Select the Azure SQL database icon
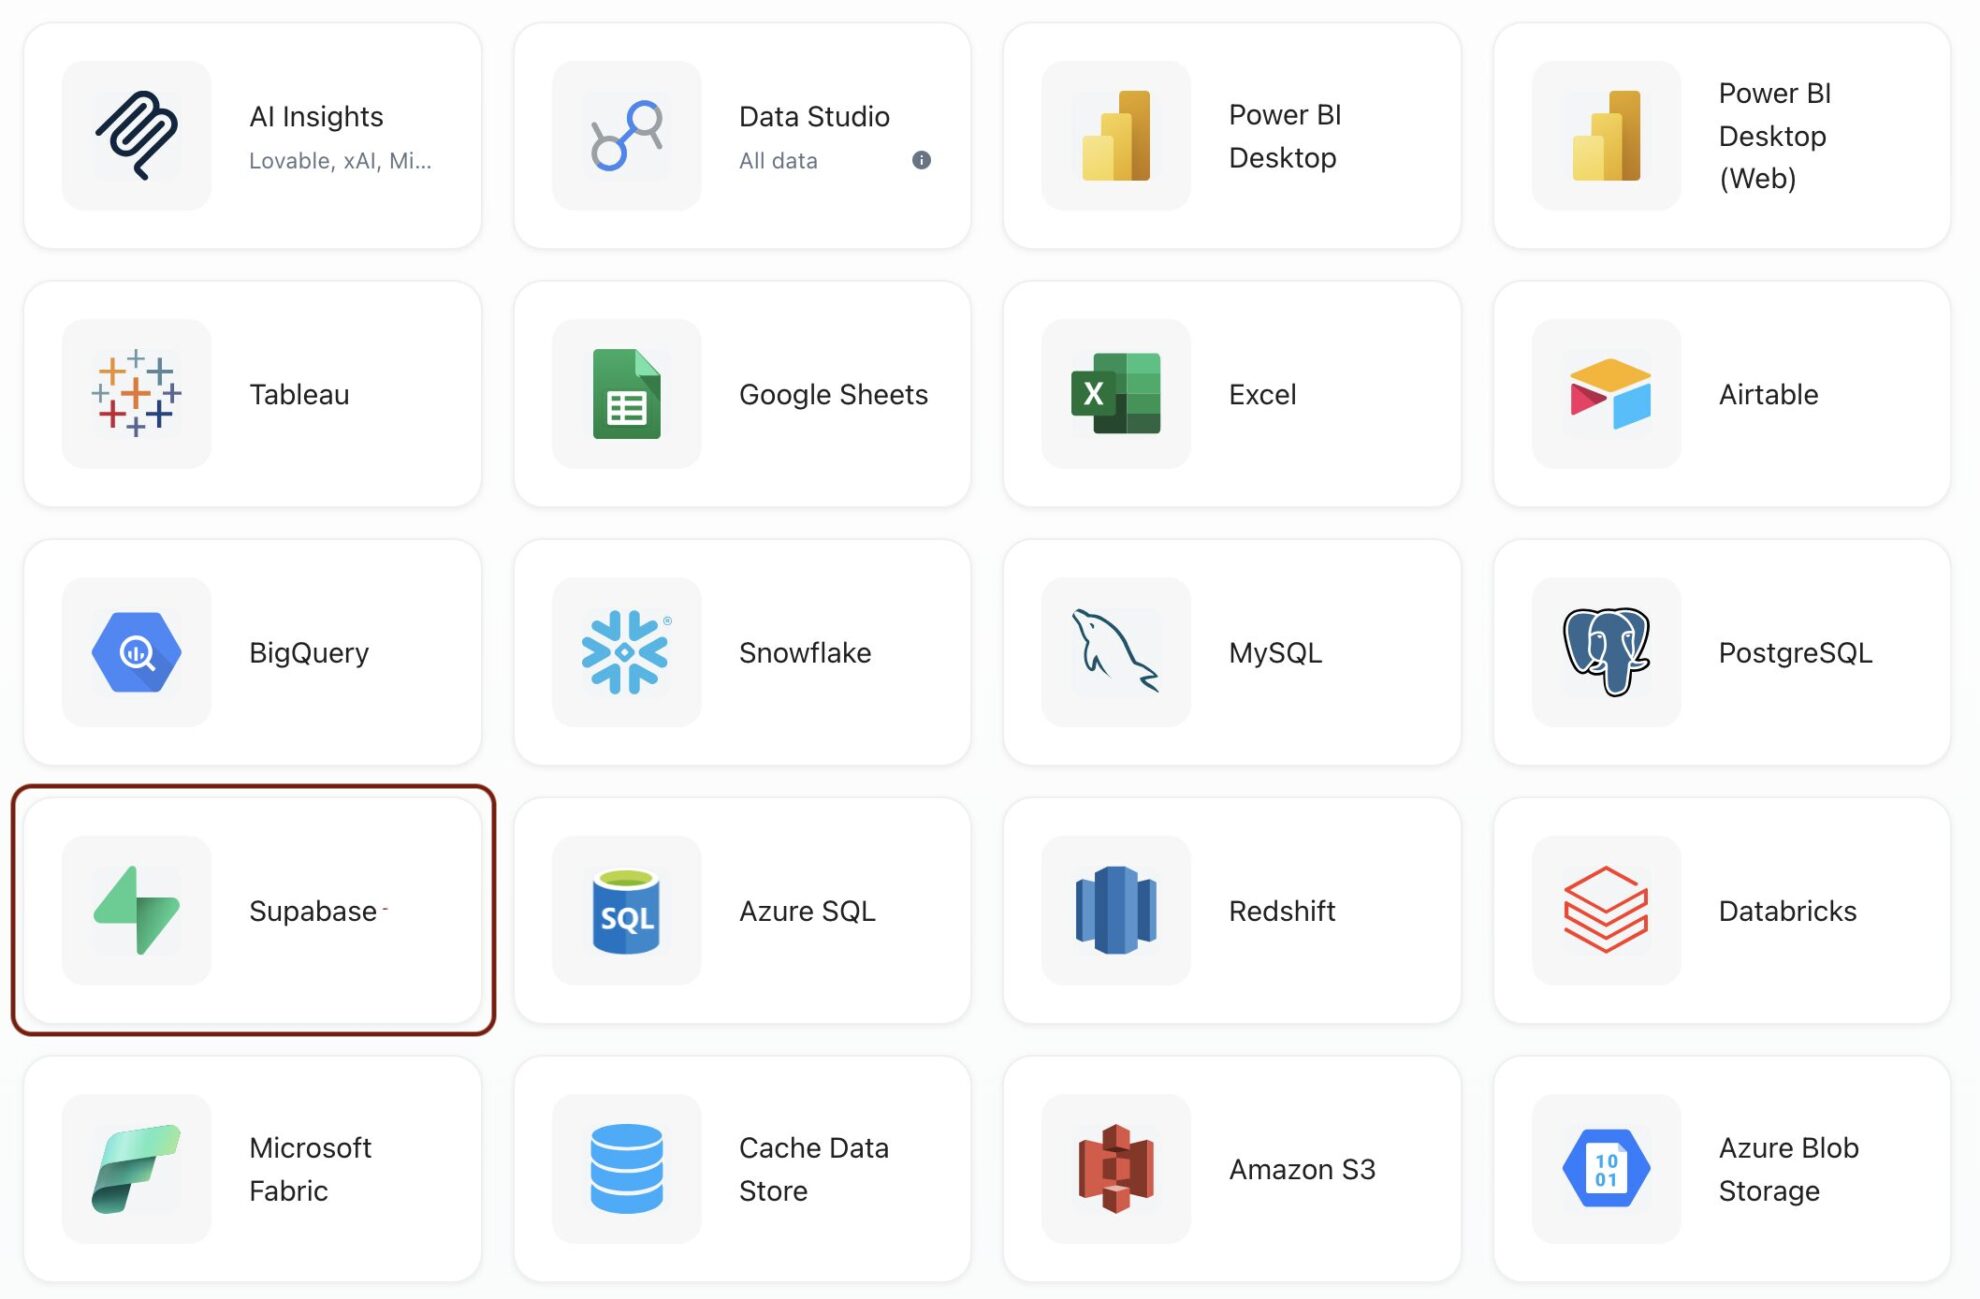1980x1299 pixels. [627, 911]
